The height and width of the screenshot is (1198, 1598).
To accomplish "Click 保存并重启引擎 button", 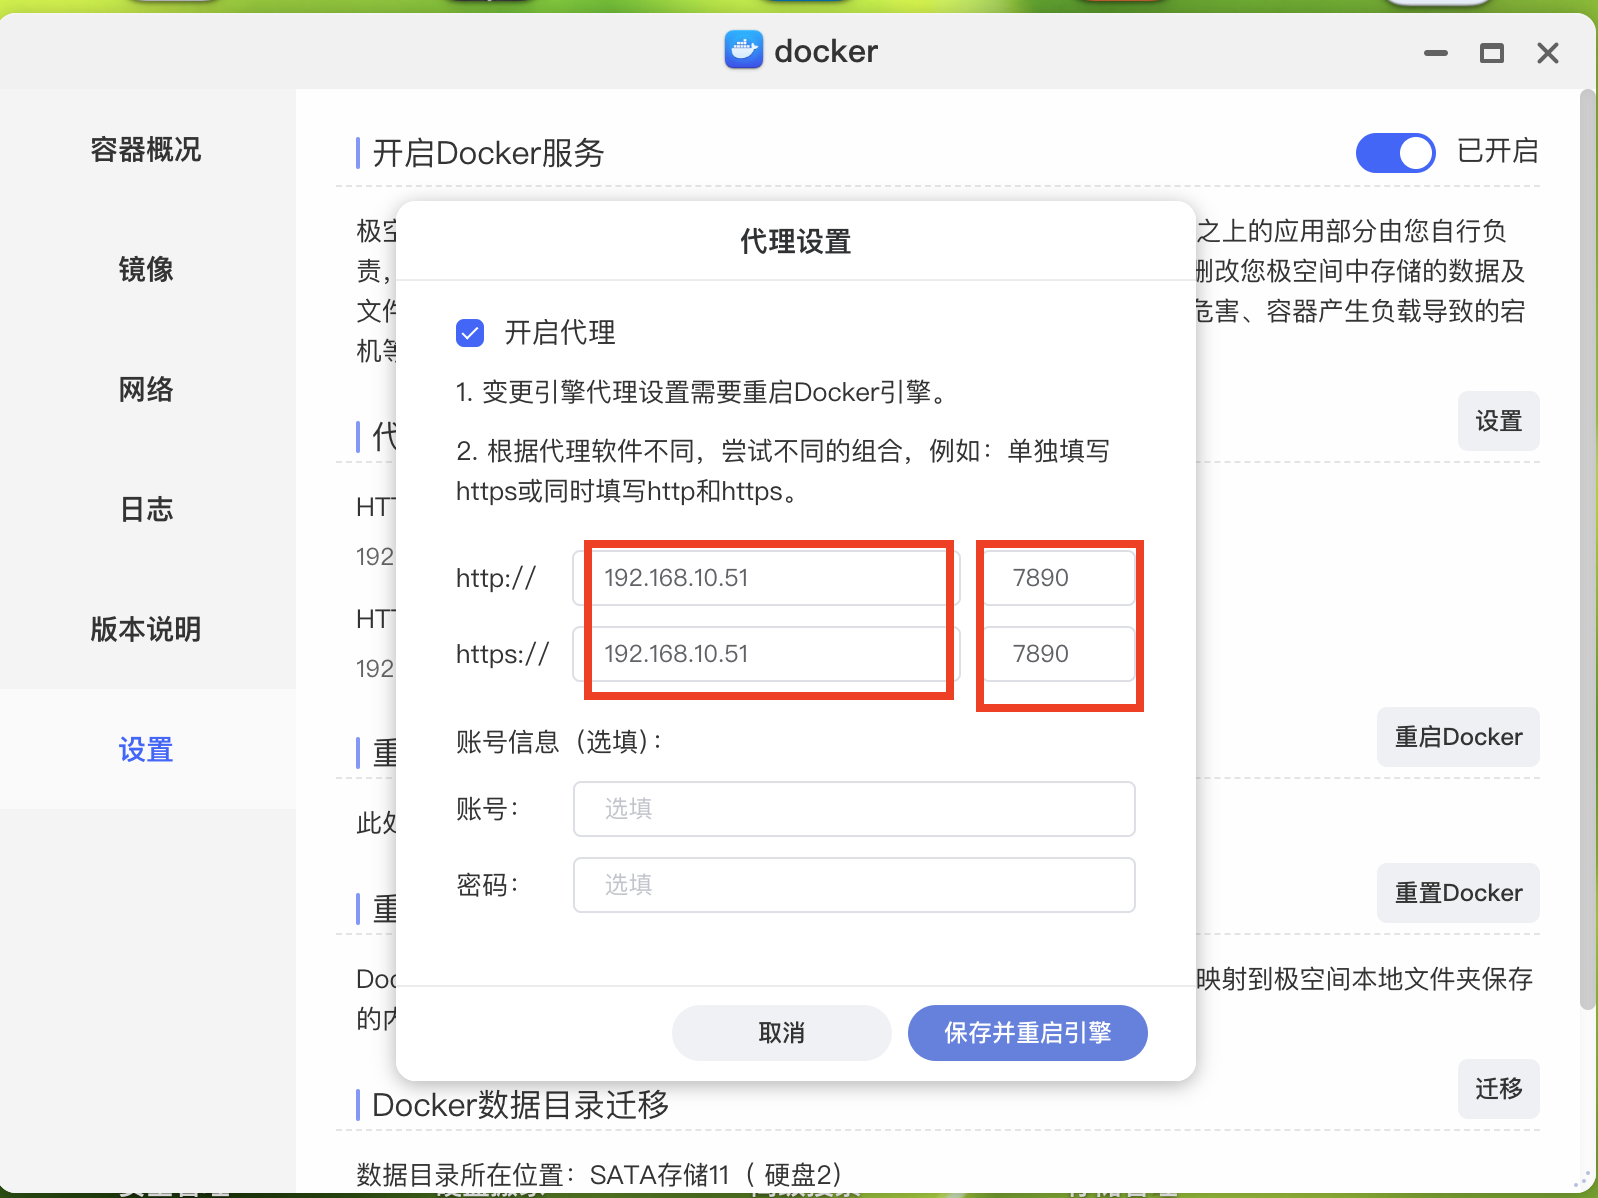I will [x=1027, y=1033].
